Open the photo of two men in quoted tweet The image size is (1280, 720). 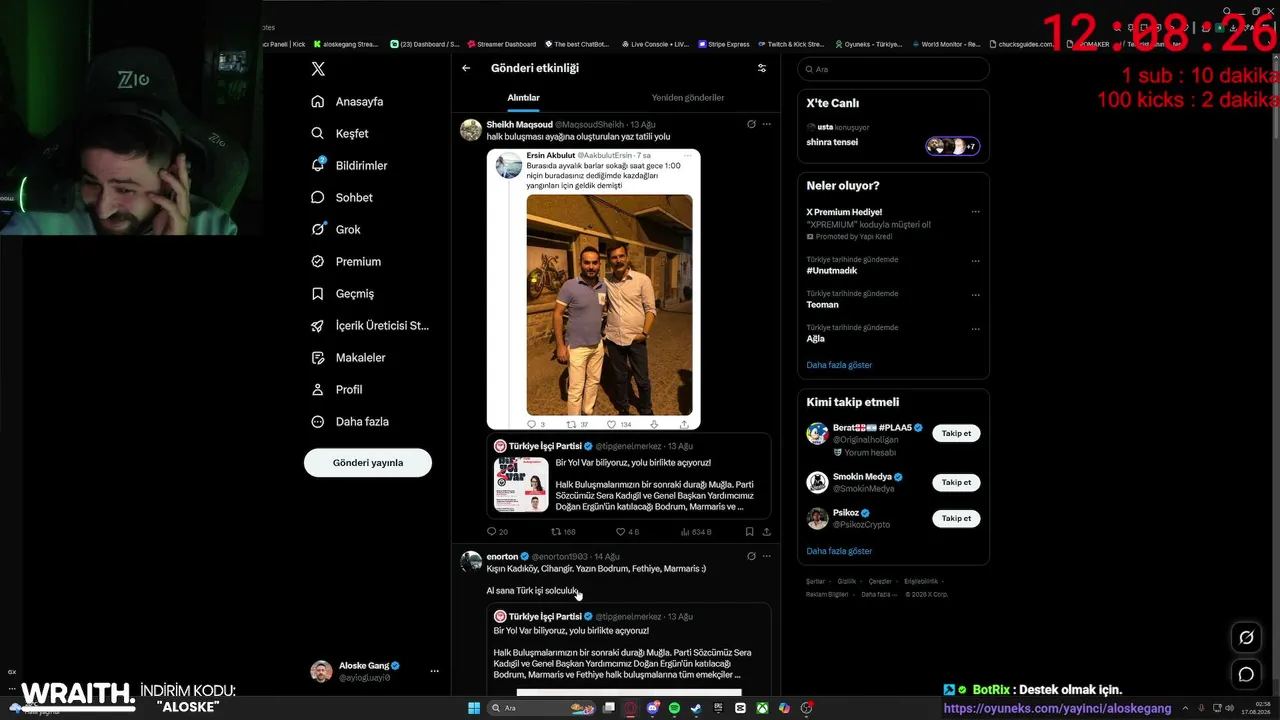[x=609, y=305]
